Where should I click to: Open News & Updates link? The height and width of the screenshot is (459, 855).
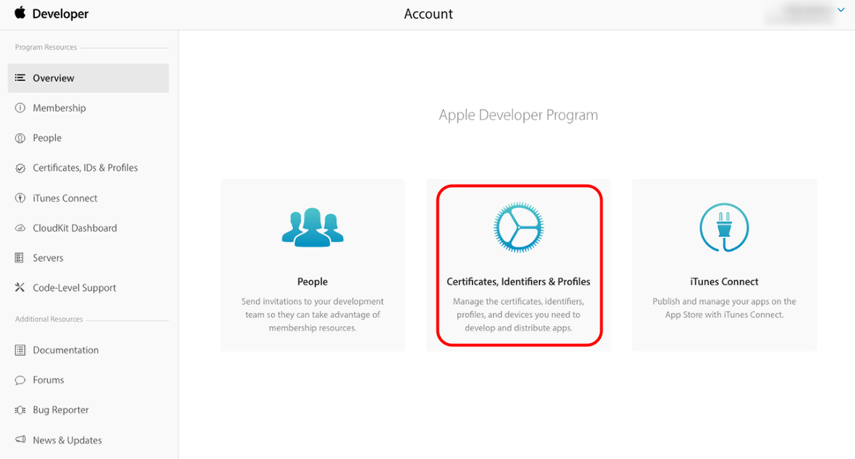pyautogui.click(x=67, y=440)
